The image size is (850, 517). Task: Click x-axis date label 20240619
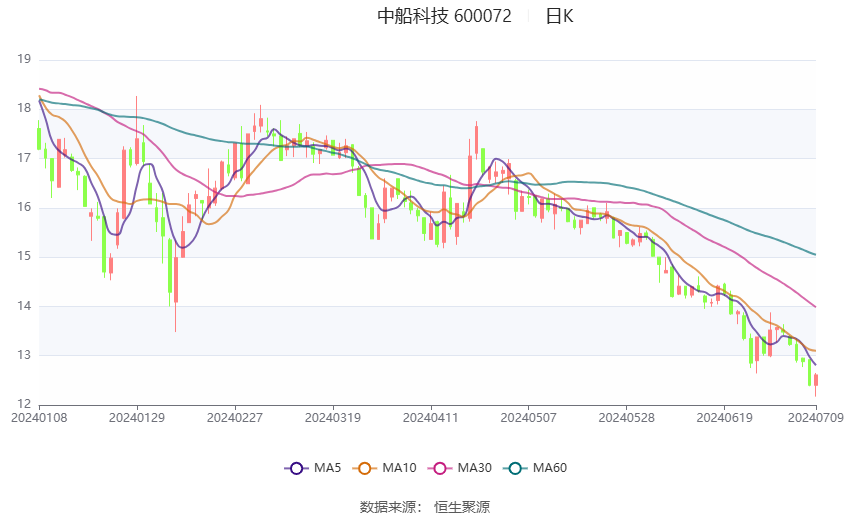point(724,418)
